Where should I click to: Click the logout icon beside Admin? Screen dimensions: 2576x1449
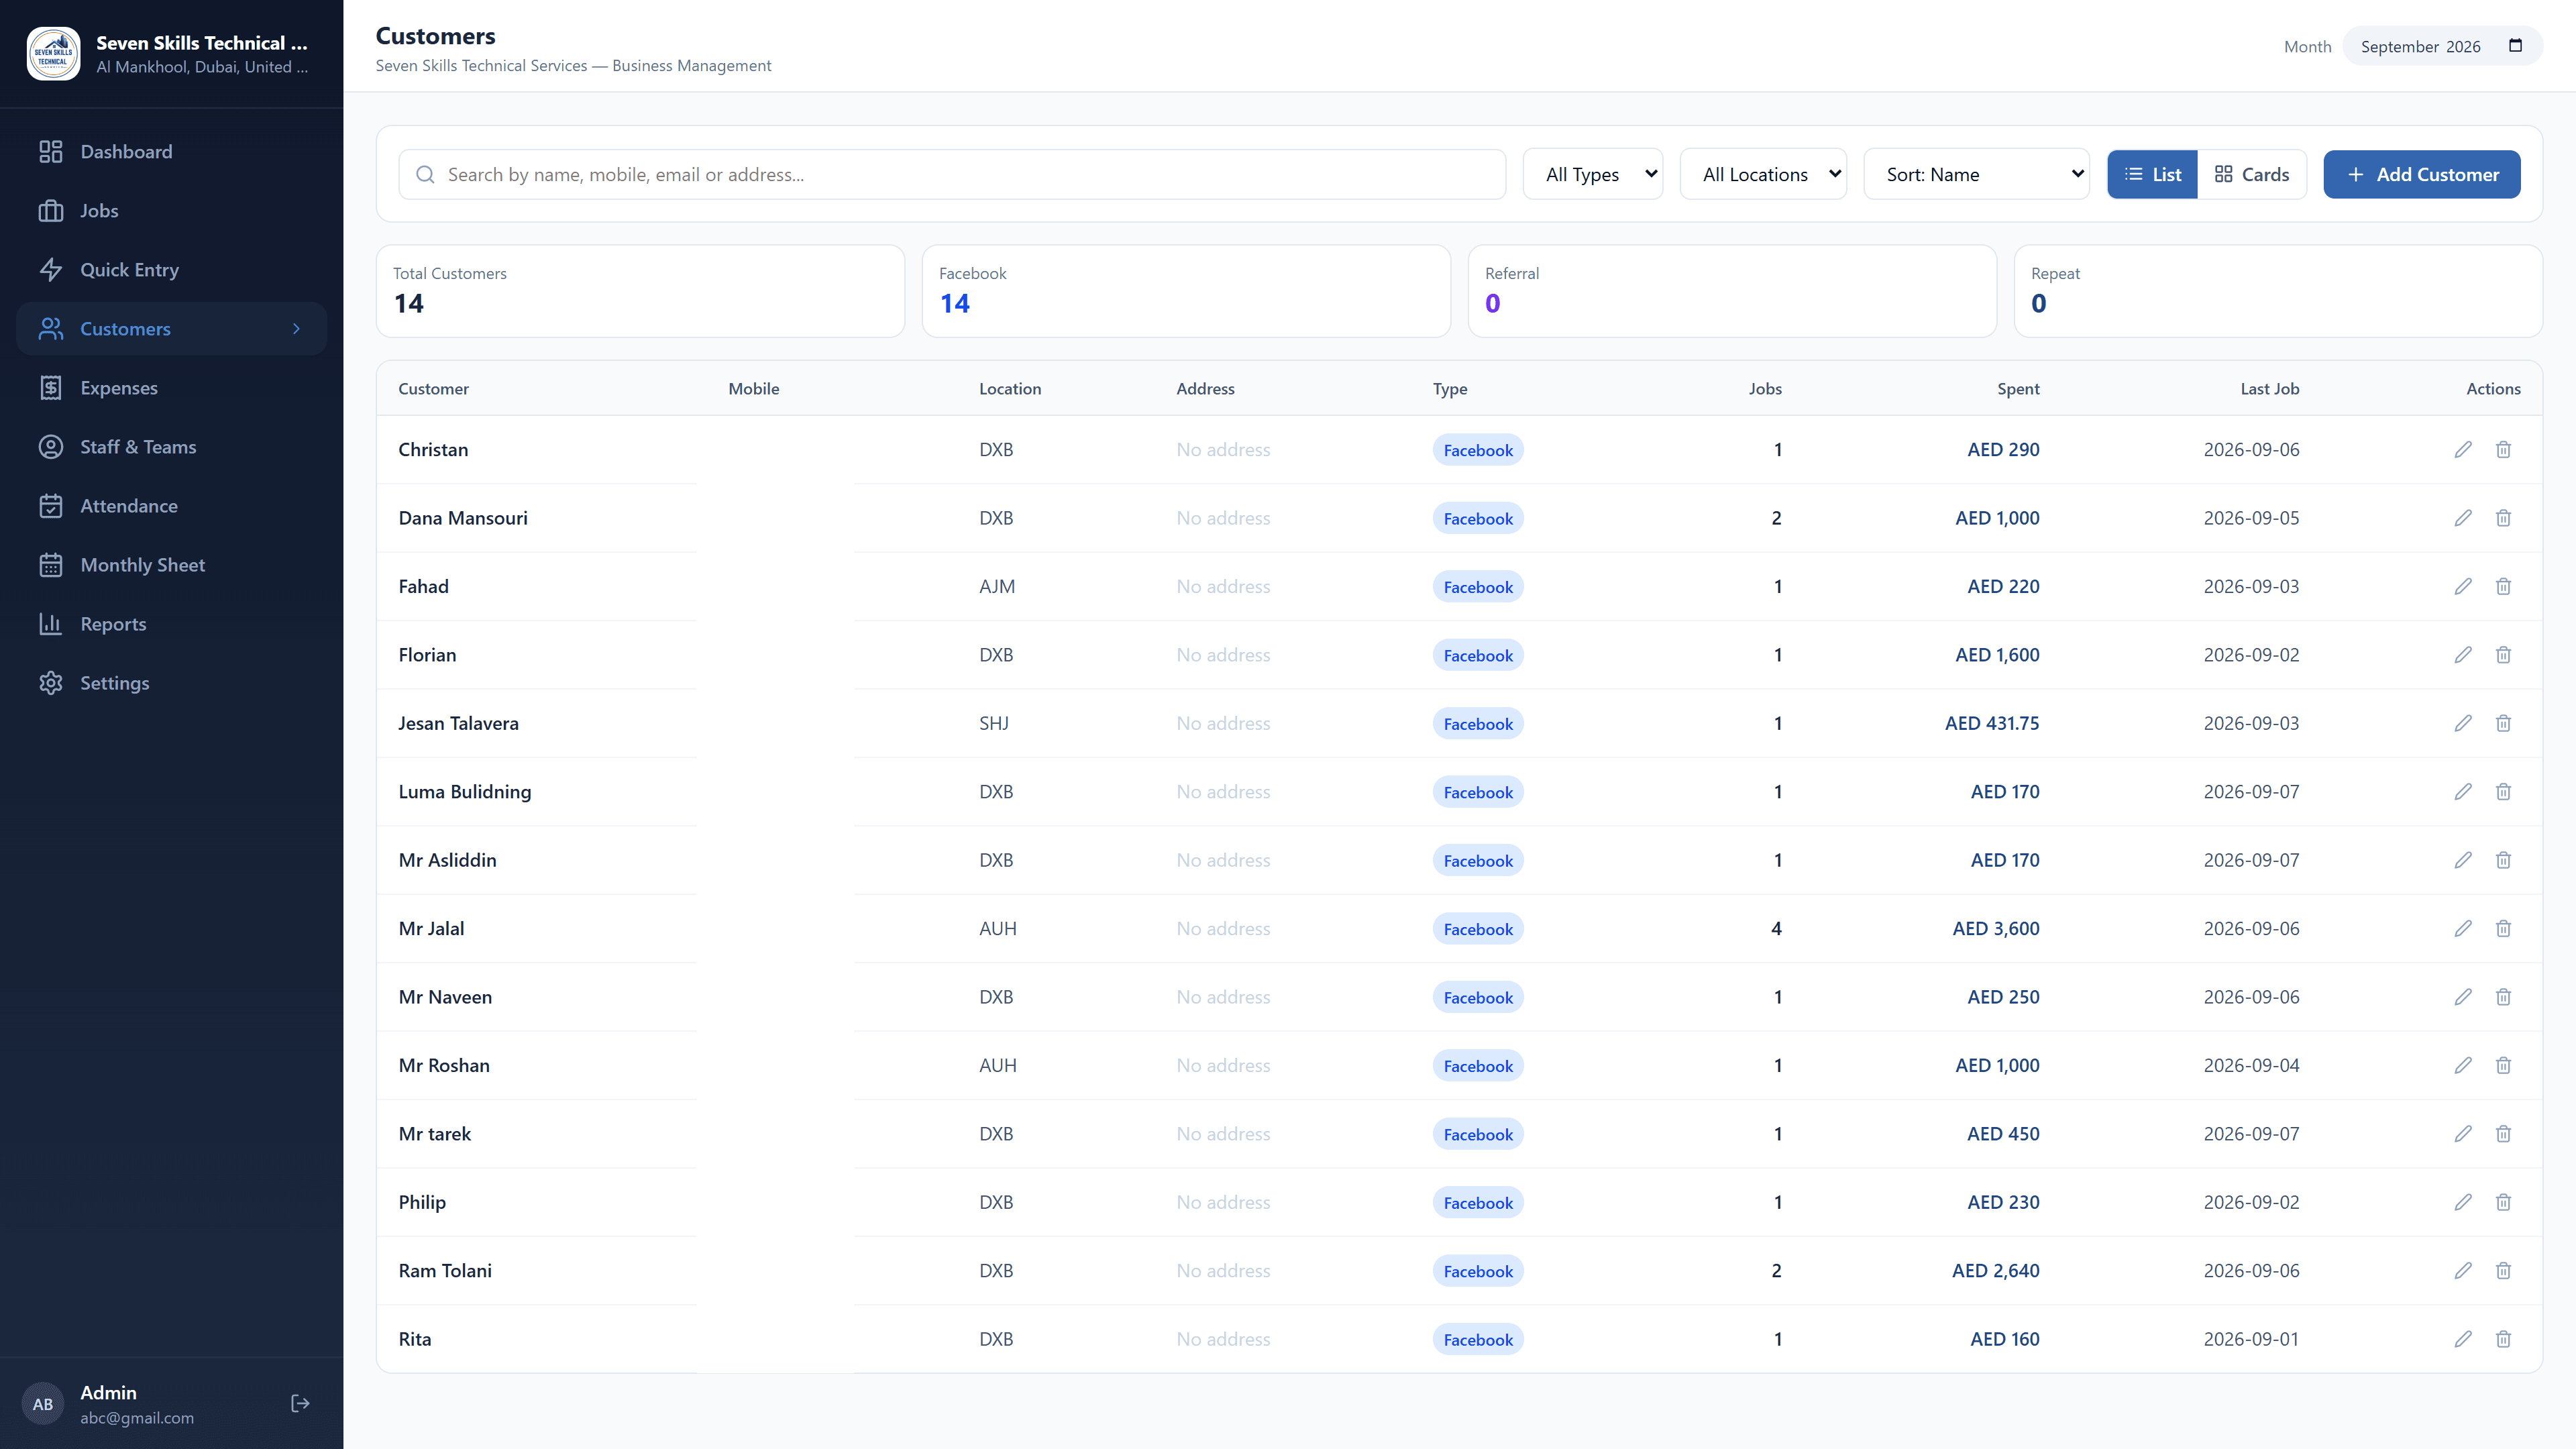(x=300, y=1404)
